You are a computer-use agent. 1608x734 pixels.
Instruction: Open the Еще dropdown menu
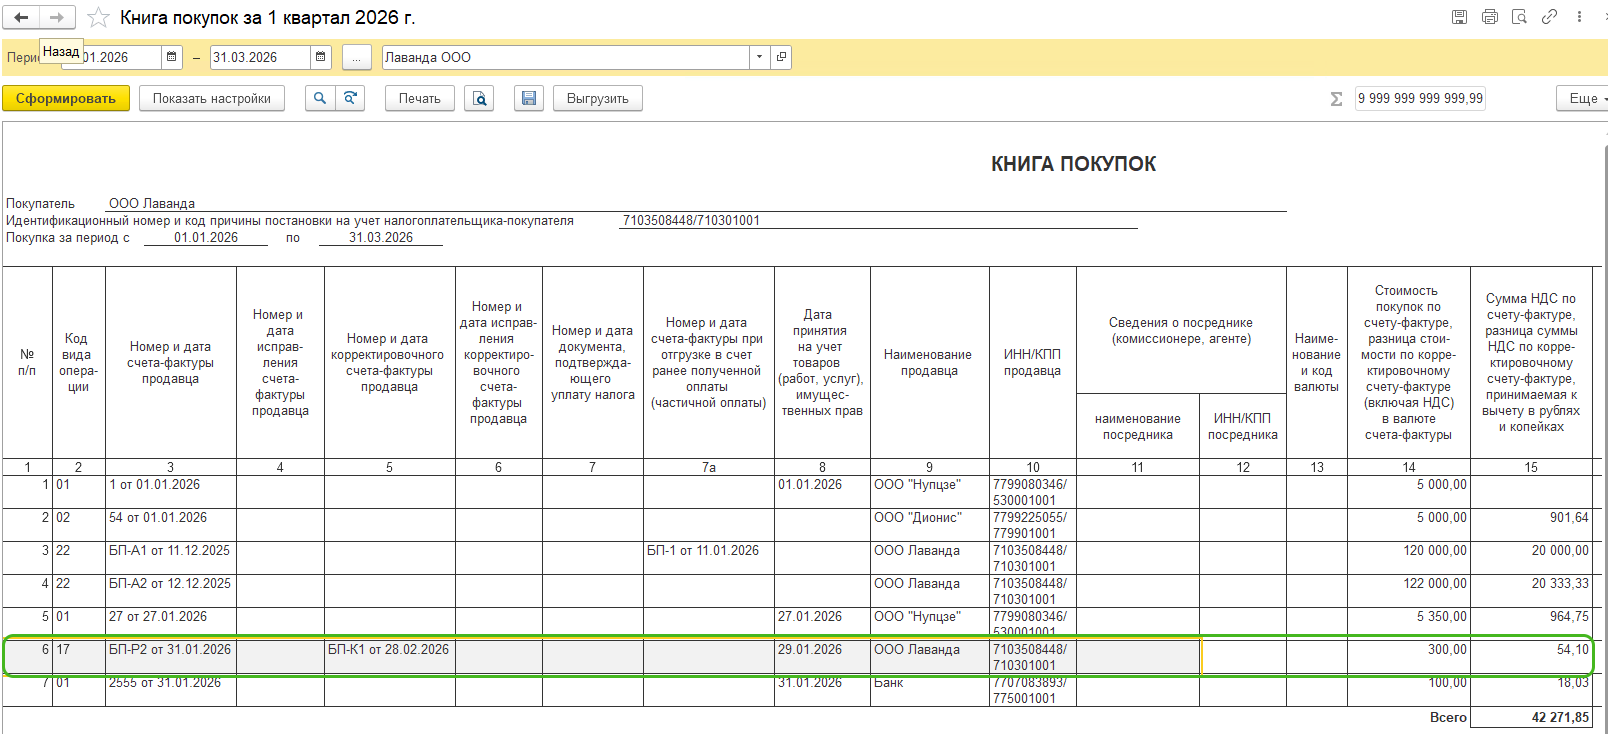1584,98
